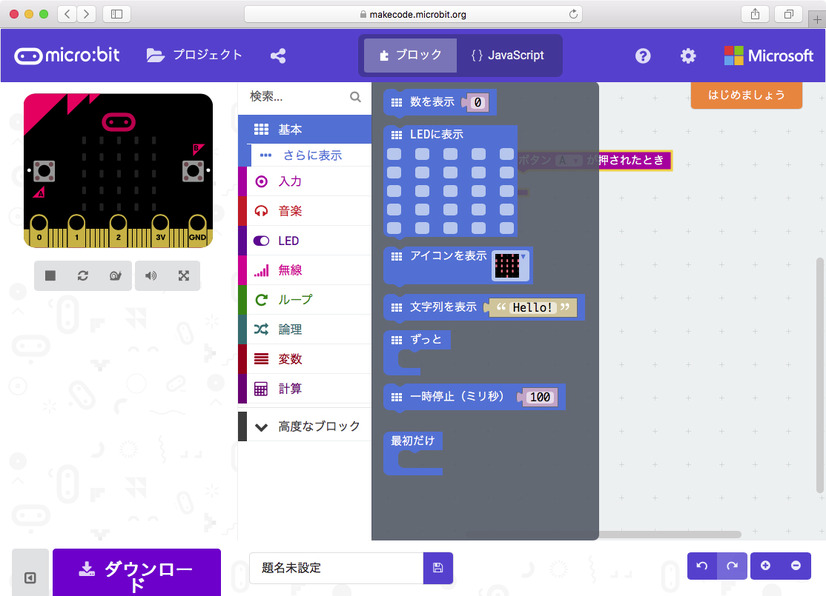Toggle top-left LED in LEDに表示 grid
The width and height of the screenshot is (826, 596).
pos(394,154)
